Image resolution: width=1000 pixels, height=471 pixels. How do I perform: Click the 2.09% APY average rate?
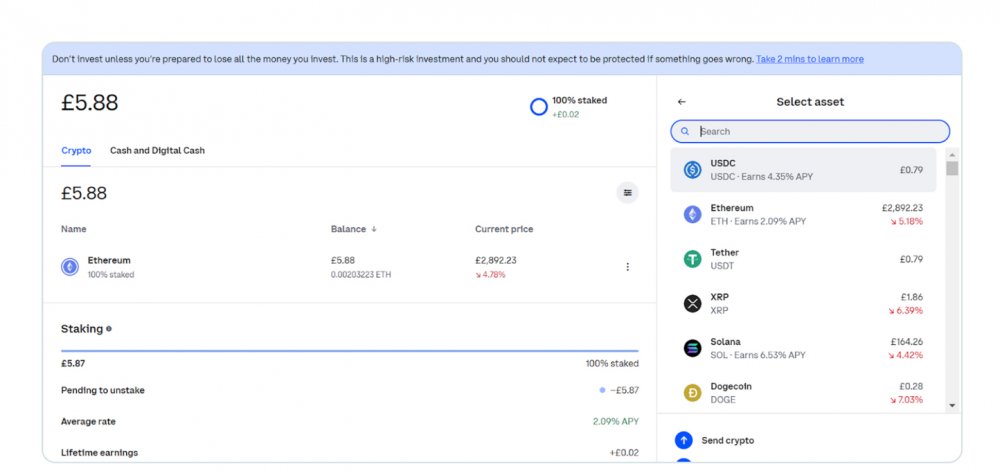tap(615, 421)
